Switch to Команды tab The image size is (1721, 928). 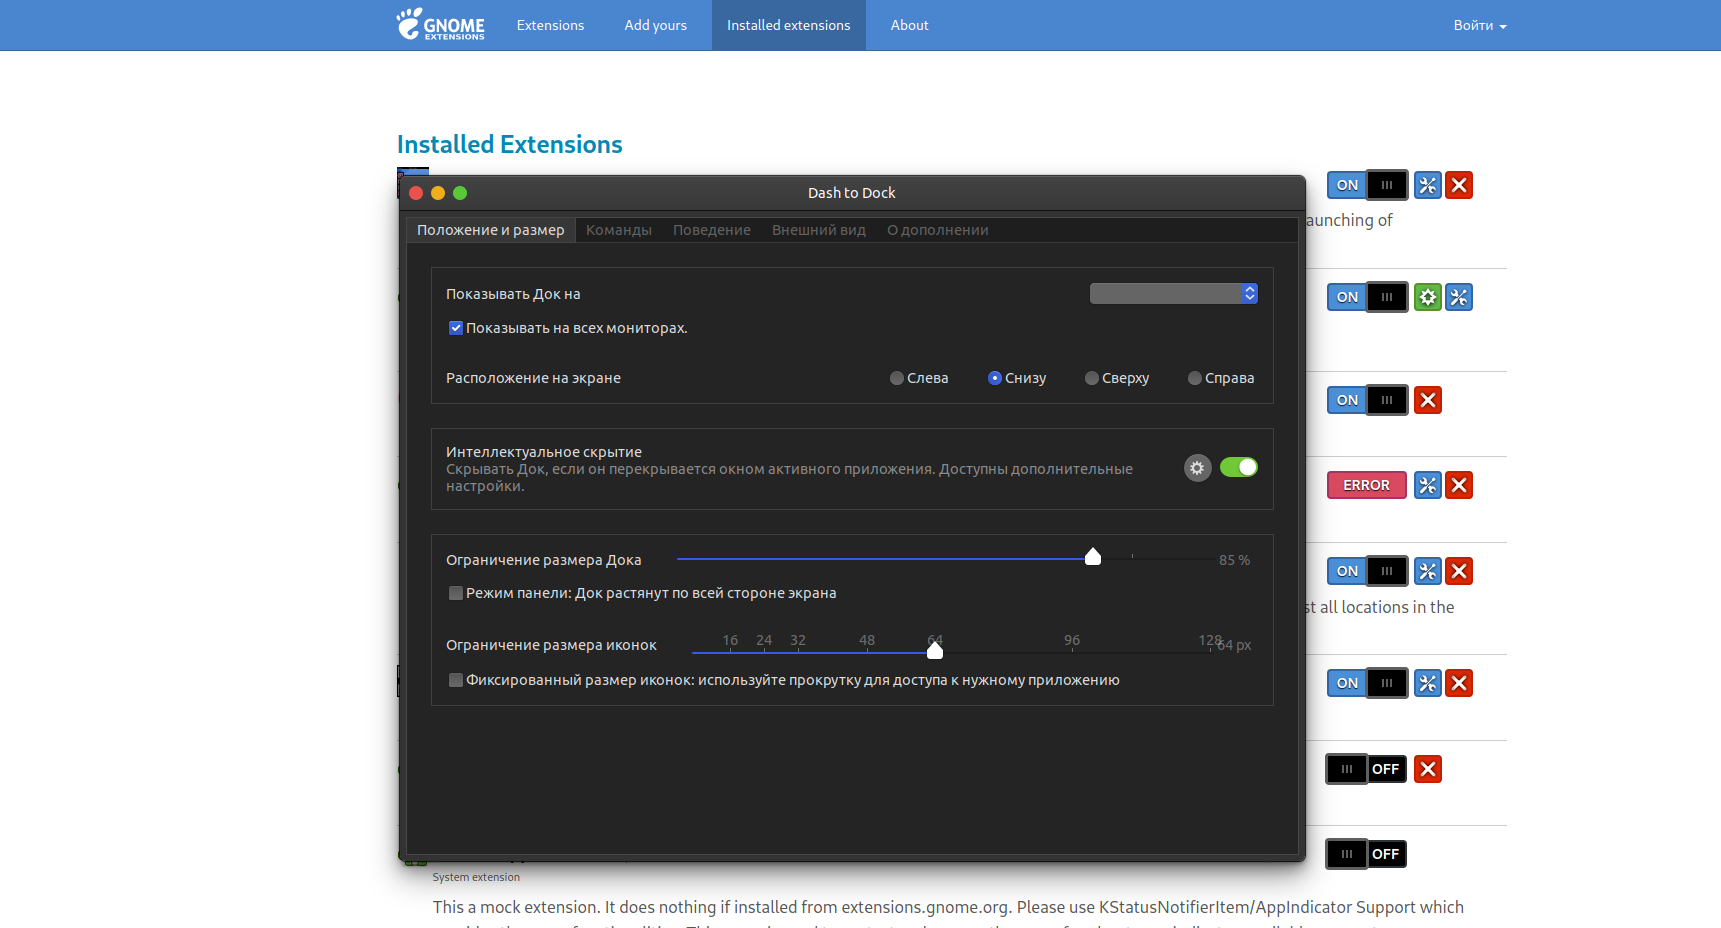click(619, 230)
